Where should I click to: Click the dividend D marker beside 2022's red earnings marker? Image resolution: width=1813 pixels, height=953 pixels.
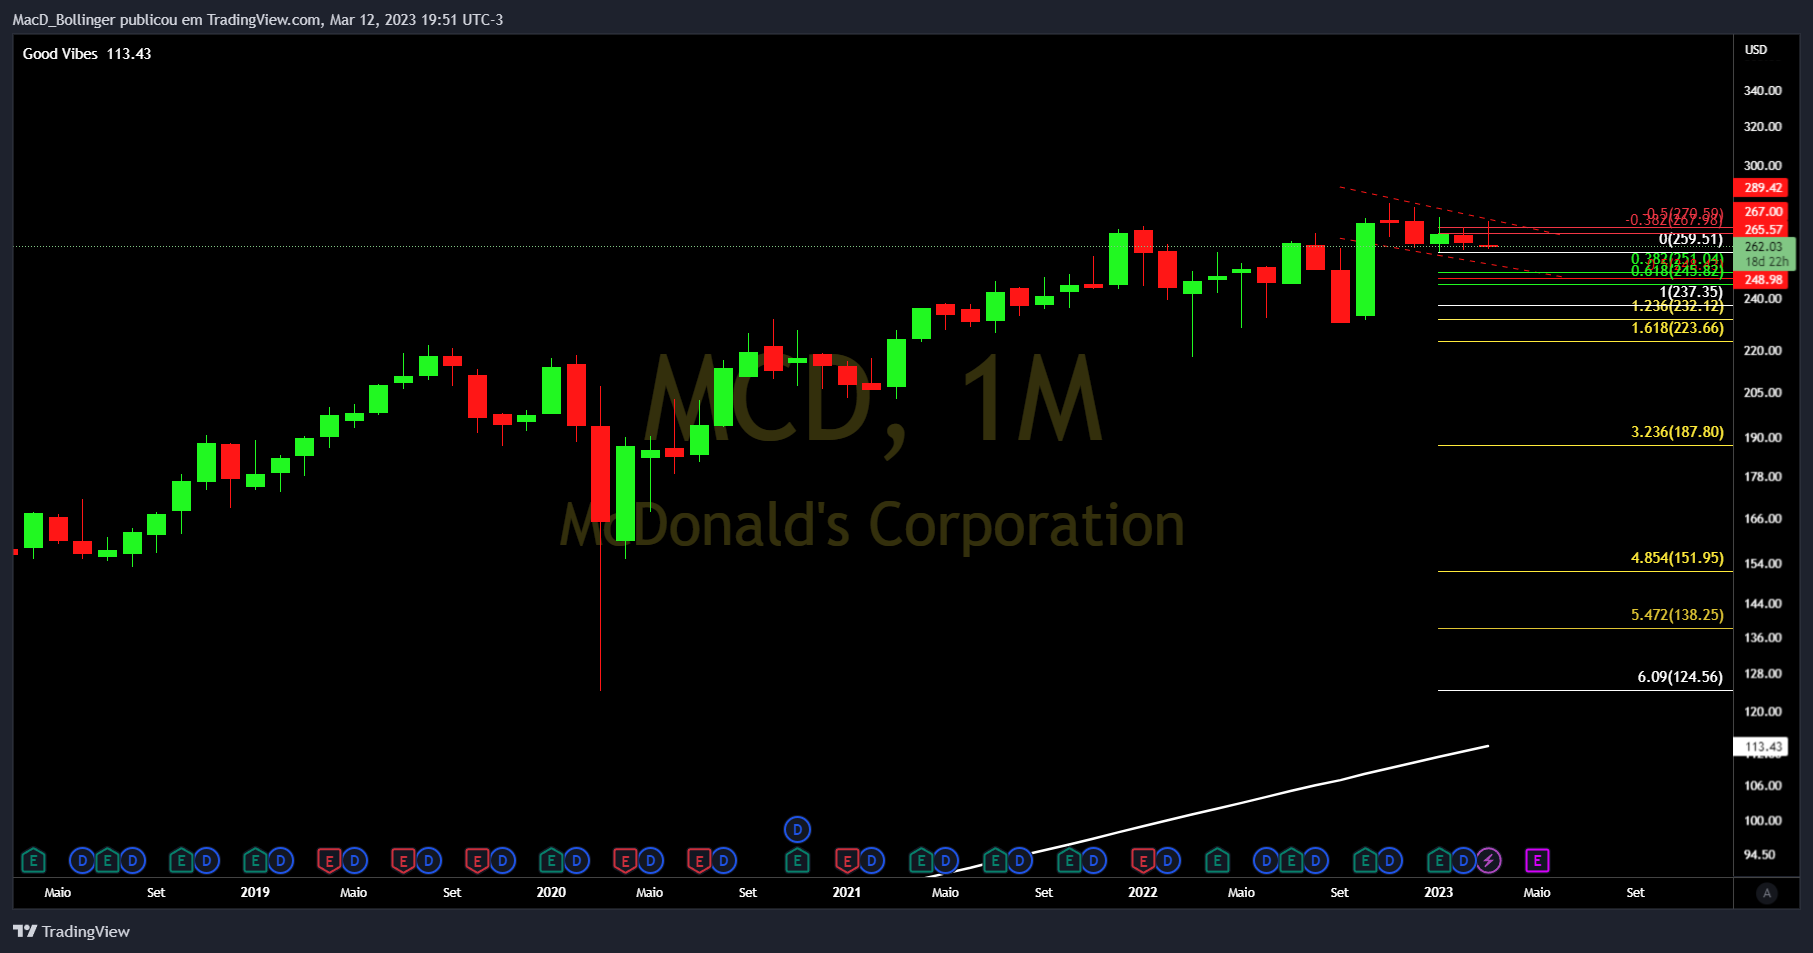(x=1167, y=860)
